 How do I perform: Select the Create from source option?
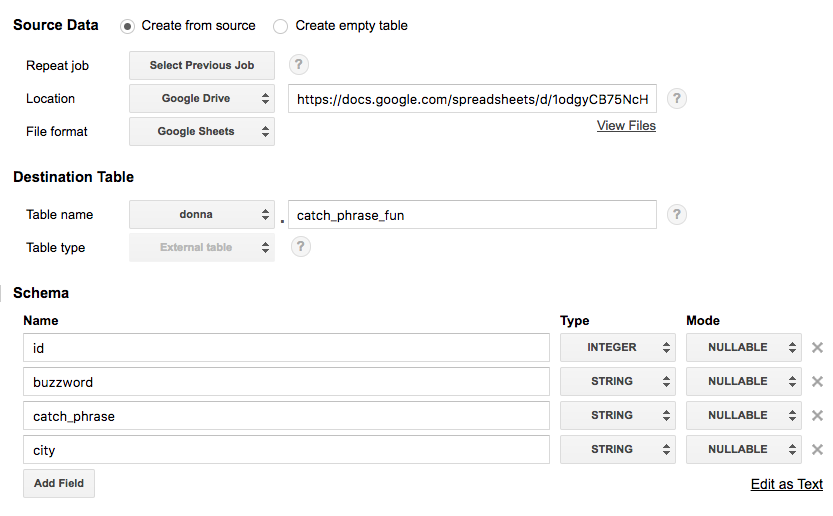click(x=128, y=26)
